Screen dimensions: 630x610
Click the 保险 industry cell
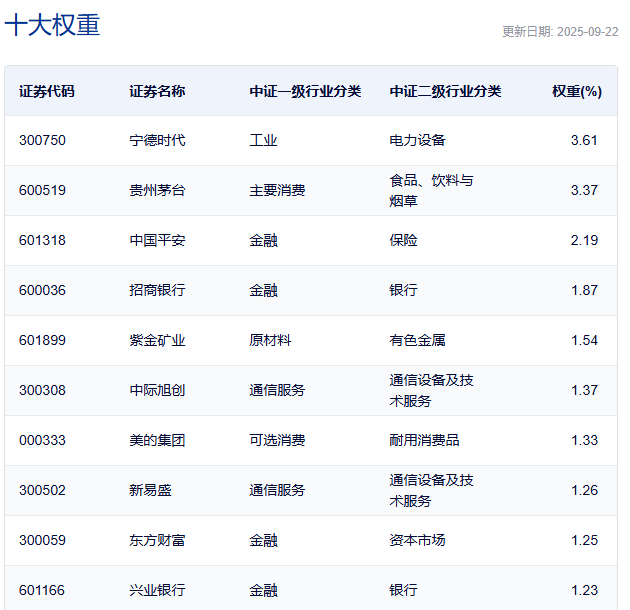(x=403, y=240)
